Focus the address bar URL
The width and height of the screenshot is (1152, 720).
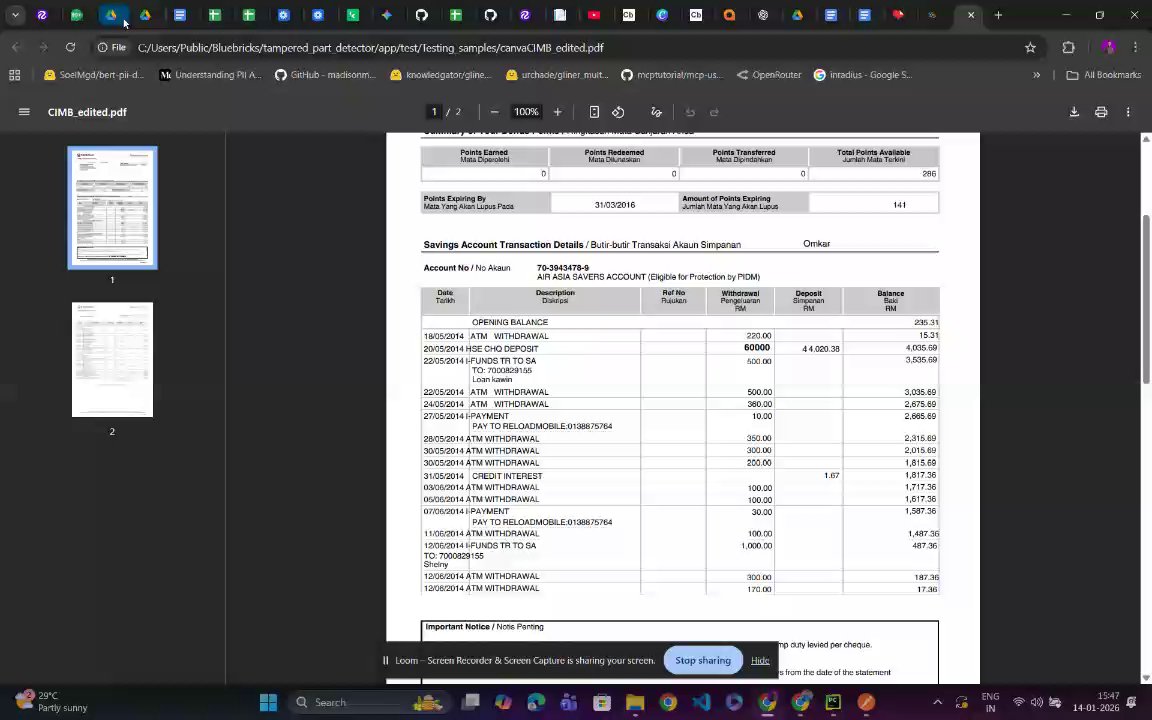(370, 48)
